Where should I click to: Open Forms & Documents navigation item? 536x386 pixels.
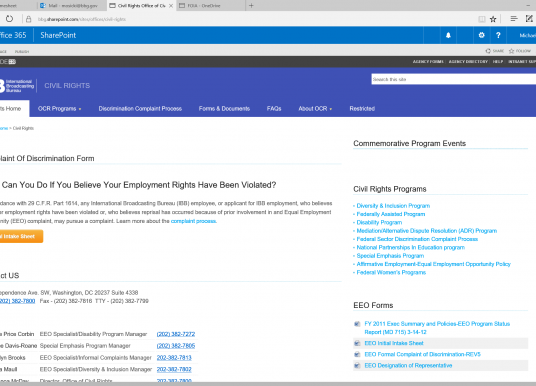(224, 109)
